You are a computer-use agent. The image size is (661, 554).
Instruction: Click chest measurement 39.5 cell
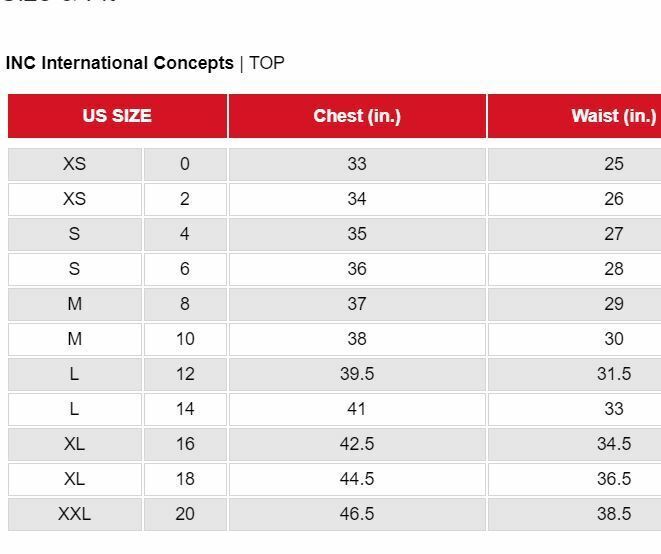(x=357, y=374)
